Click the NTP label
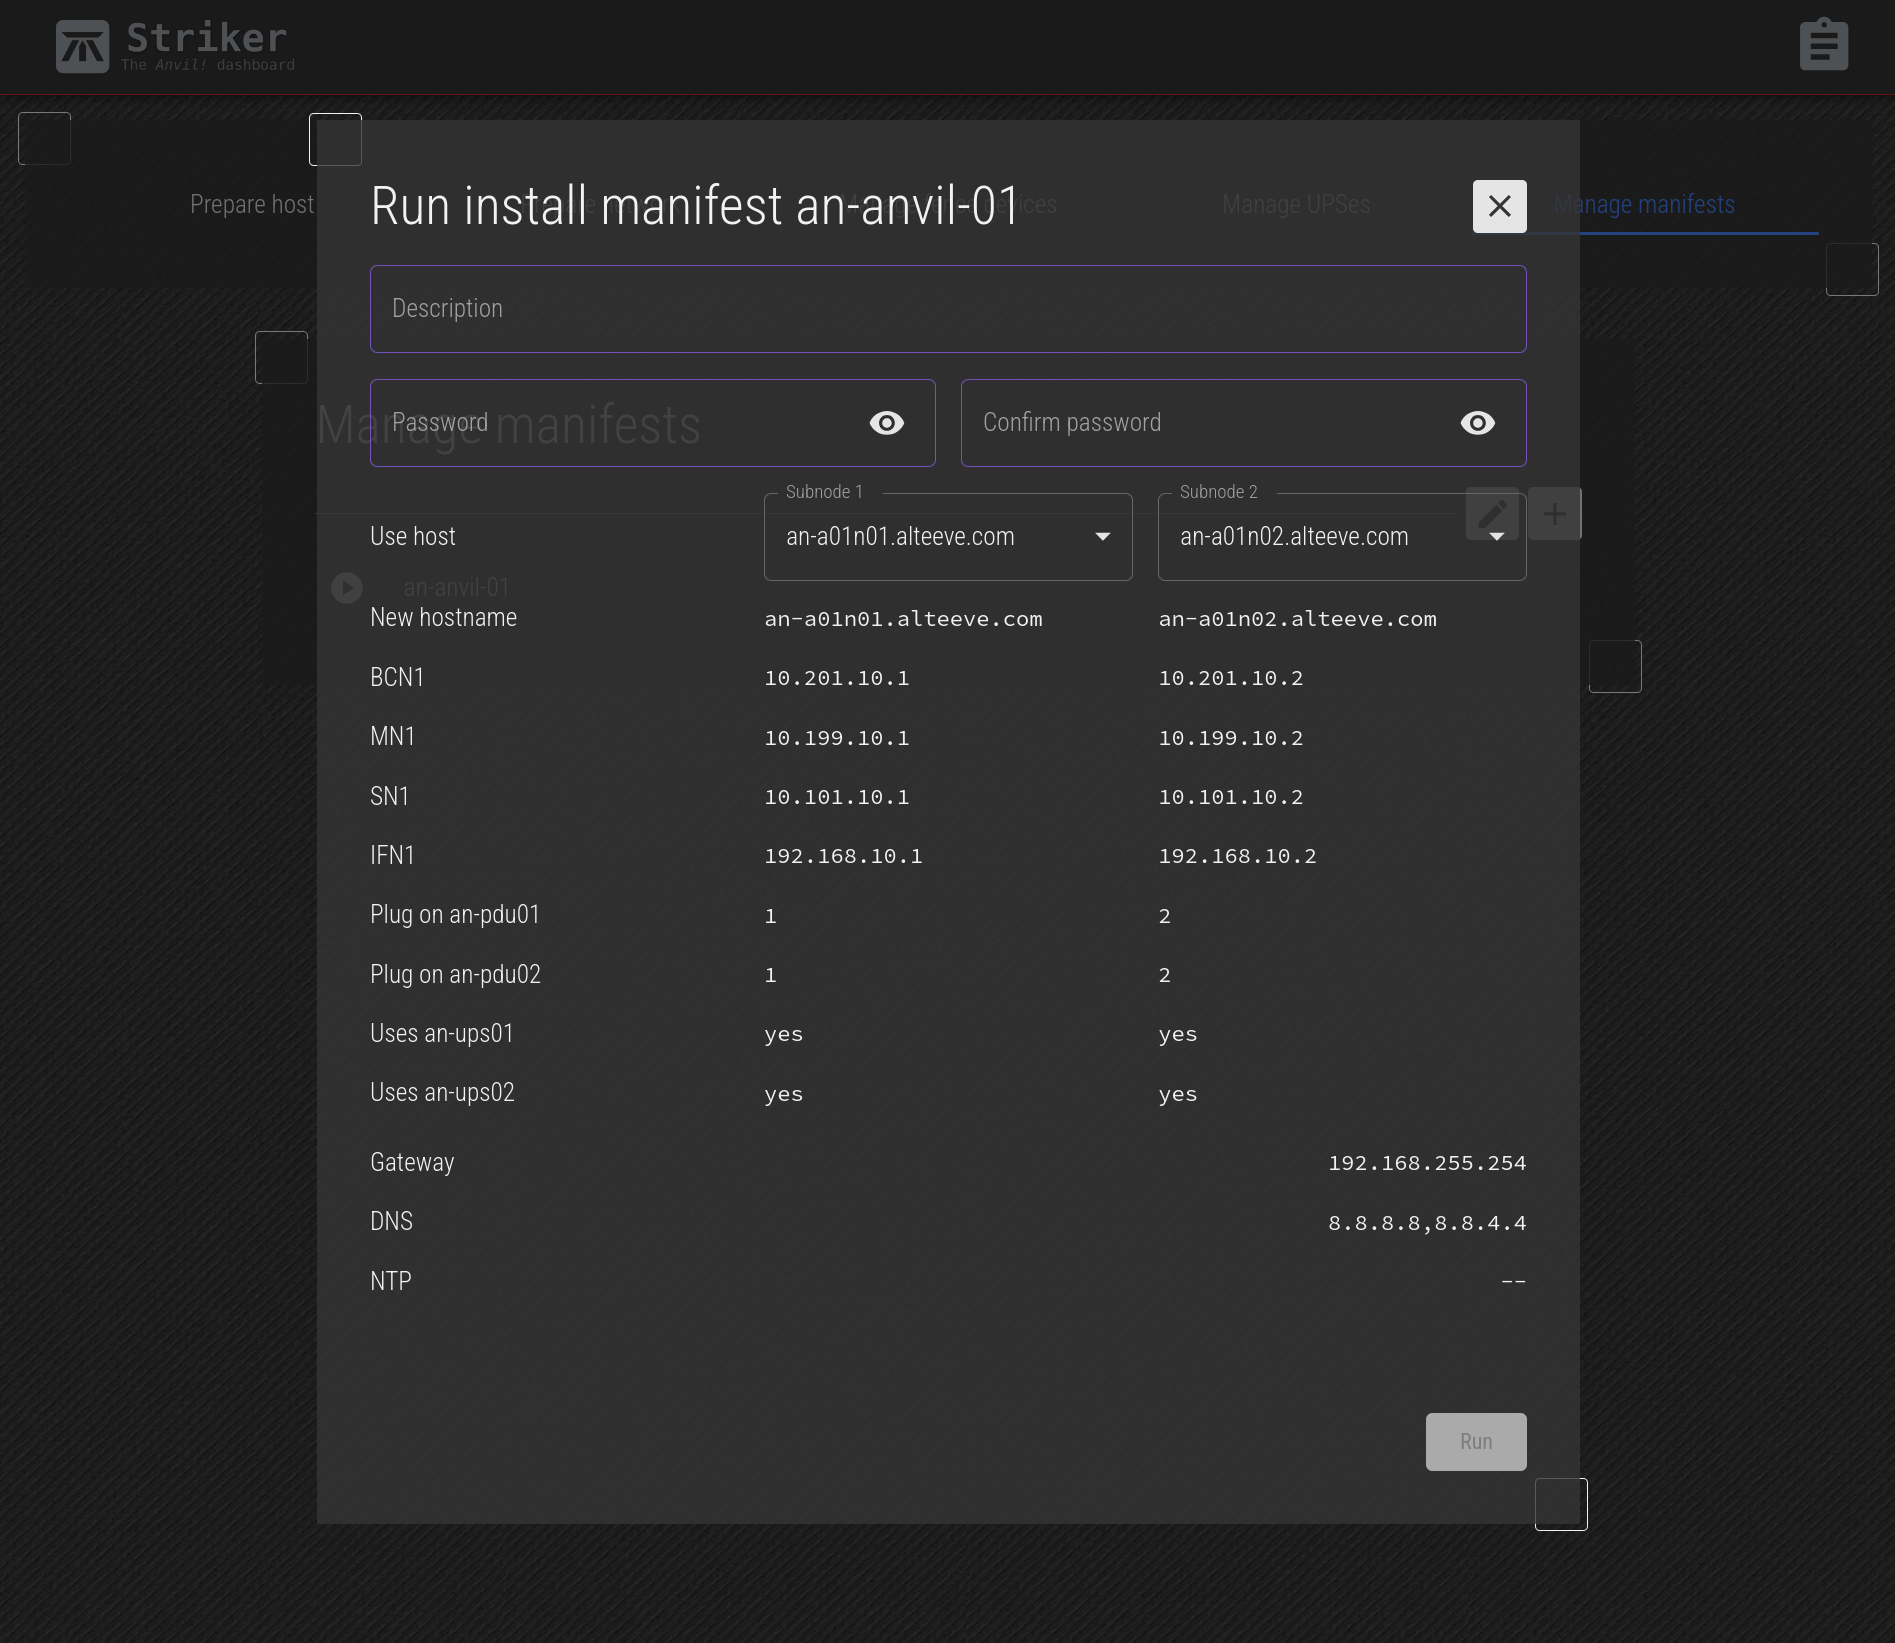The height and width of the screenshot is (1643, 1895). (391, 1282)
